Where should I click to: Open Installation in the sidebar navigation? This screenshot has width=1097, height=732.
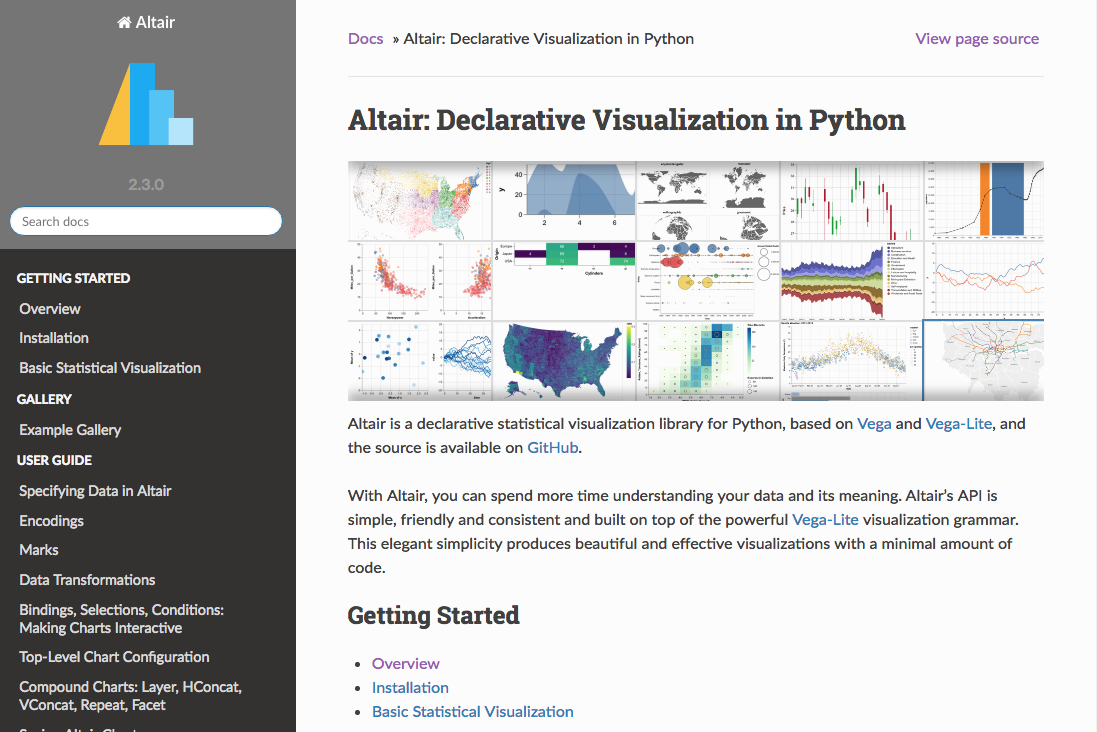coord(54,338)
